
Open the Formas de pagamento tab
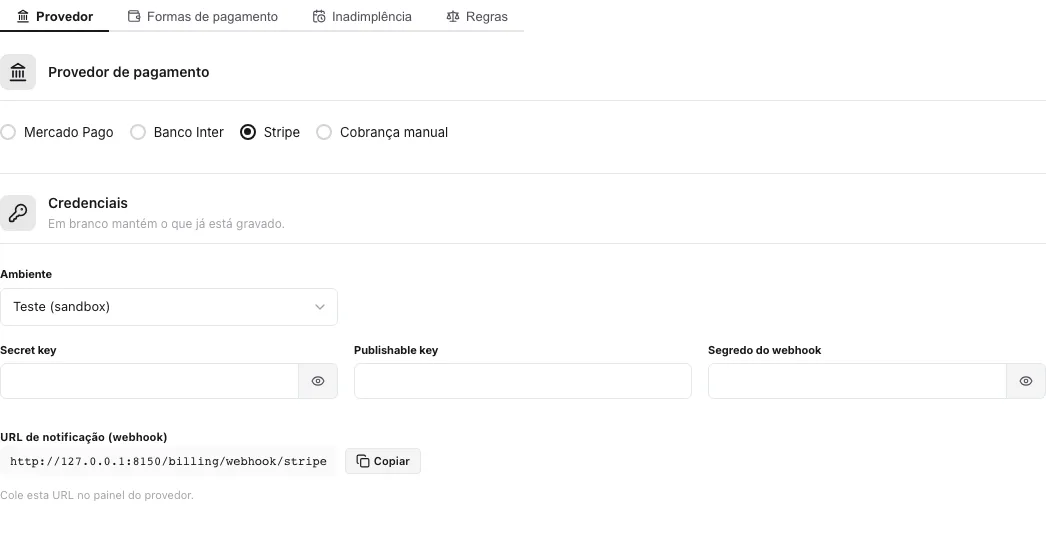203,16
